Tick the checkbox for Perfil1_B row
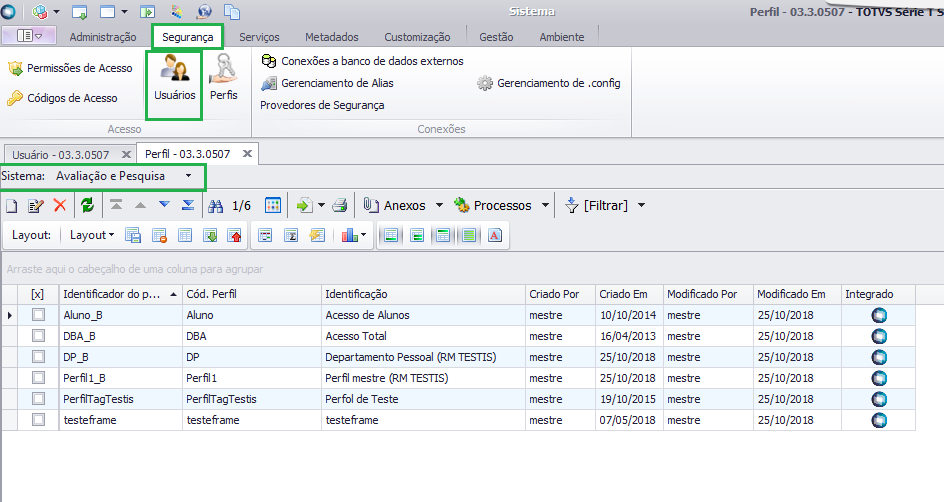 click(x=39, y=378)
